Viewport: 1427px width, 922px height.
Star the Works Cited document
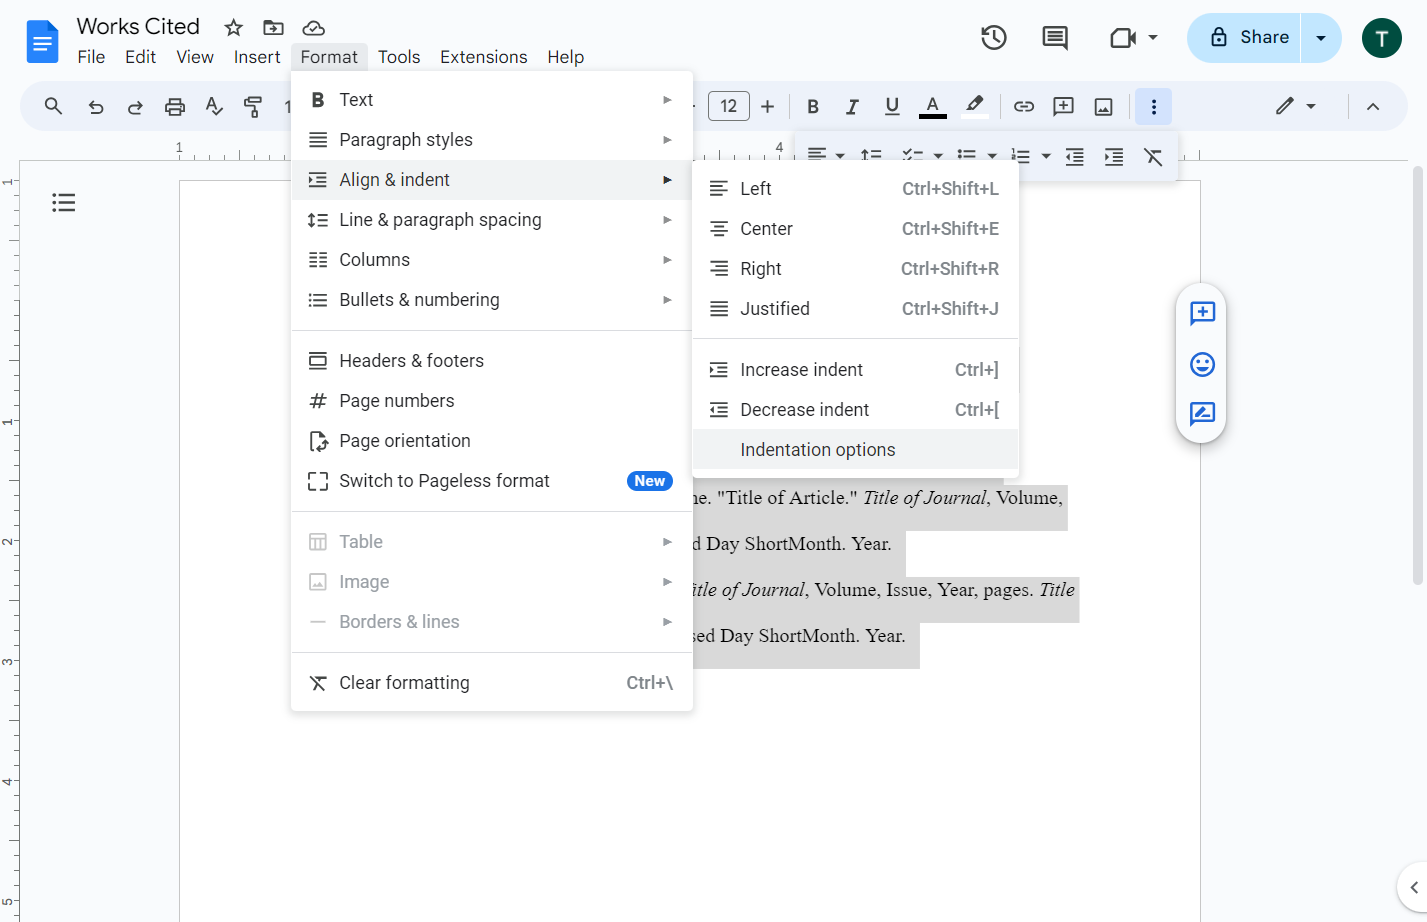pos(234,27)
